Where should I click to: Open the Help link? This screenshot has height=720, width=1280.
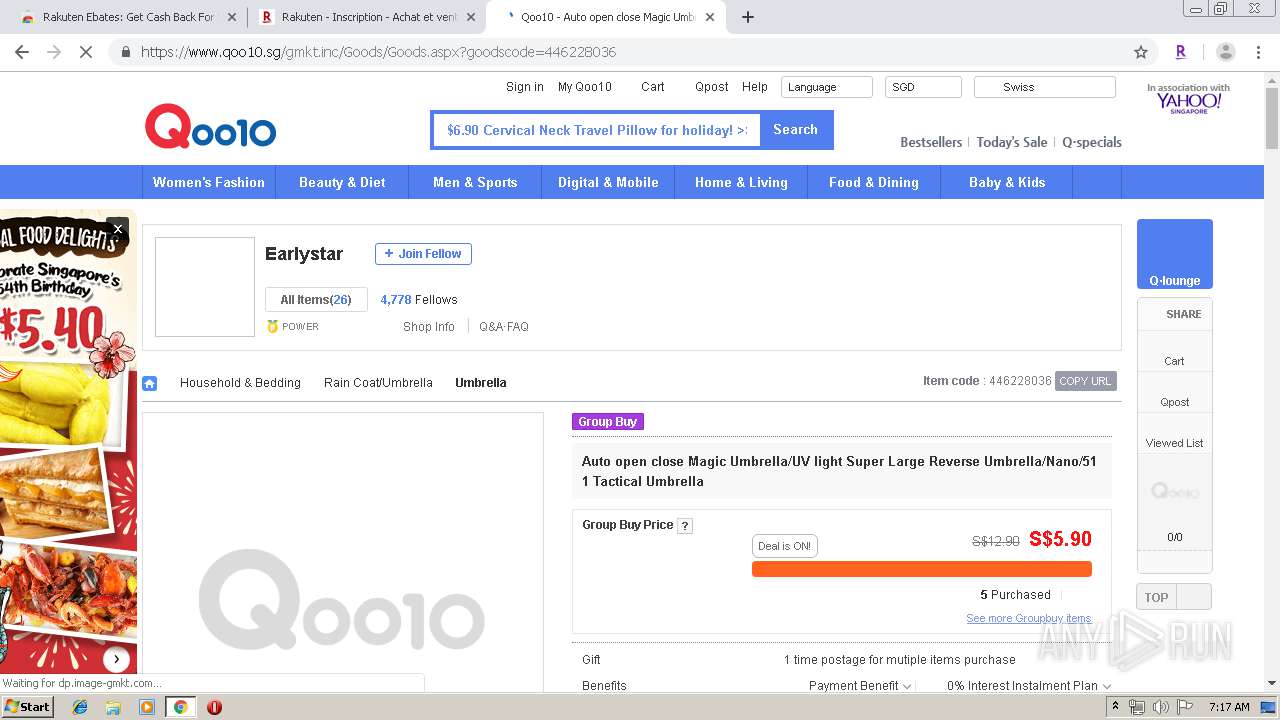coord(755,87)
